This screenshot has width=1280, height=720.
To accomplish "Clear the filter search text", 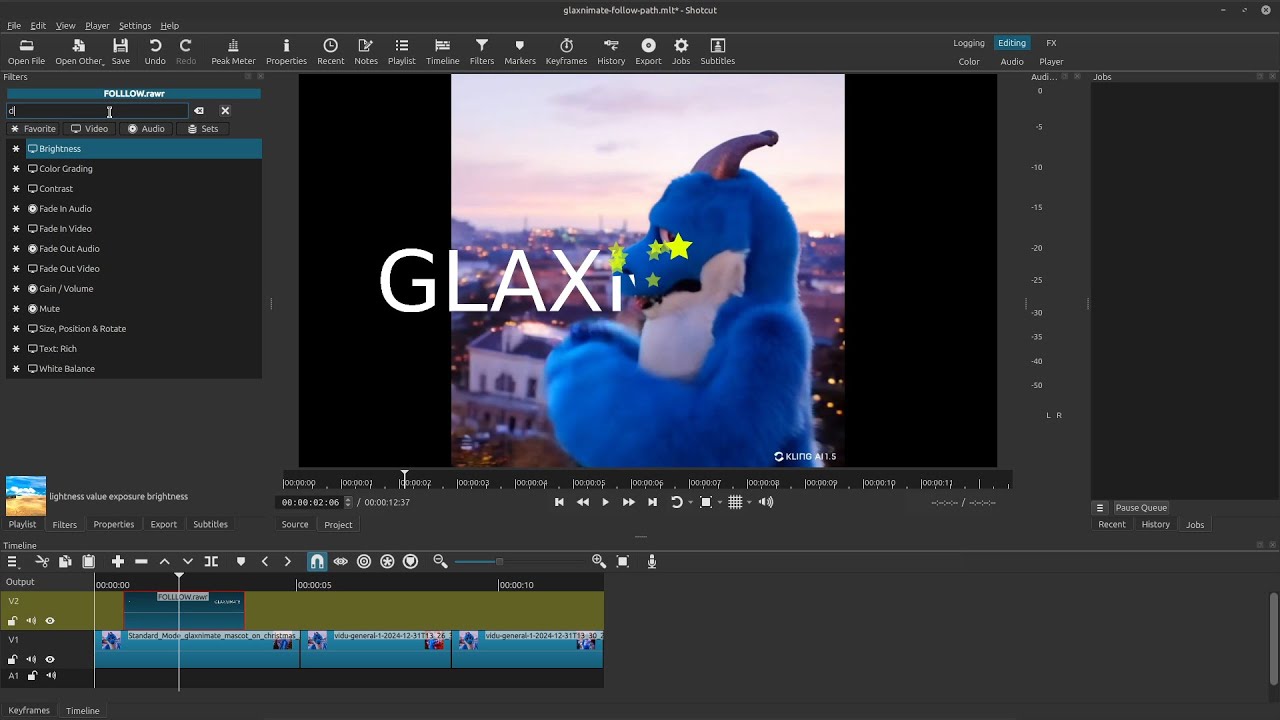I will [199, 111].
